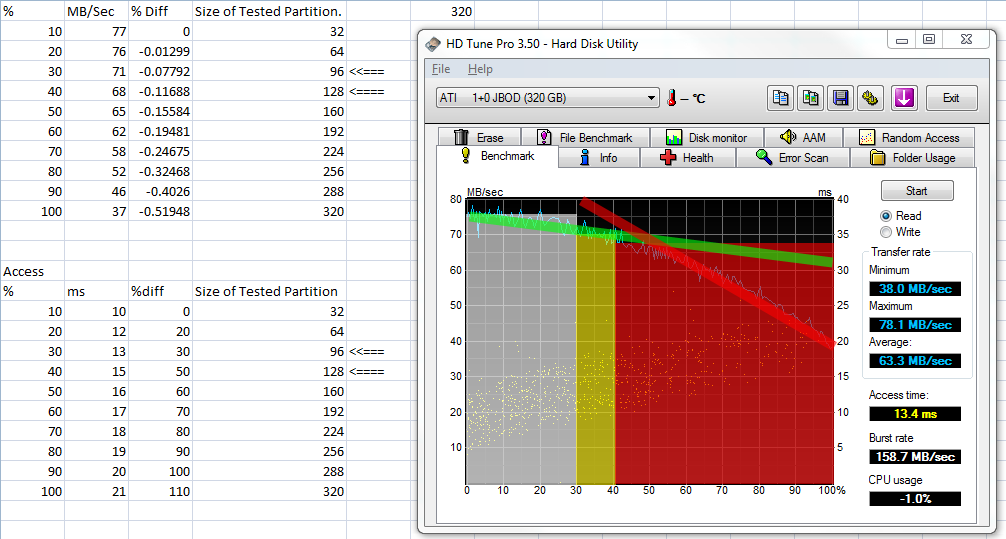Click the cell with value -0.11688
1006x539 pixels.
click(x=160, y=91)
